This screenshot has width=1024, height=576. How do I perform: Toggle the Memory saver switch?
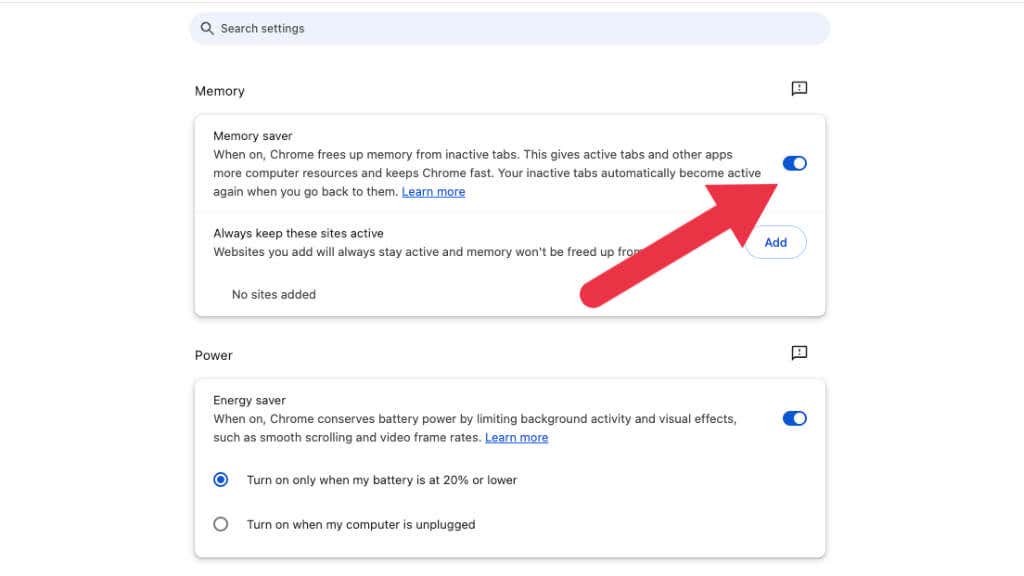click(794, 164)
